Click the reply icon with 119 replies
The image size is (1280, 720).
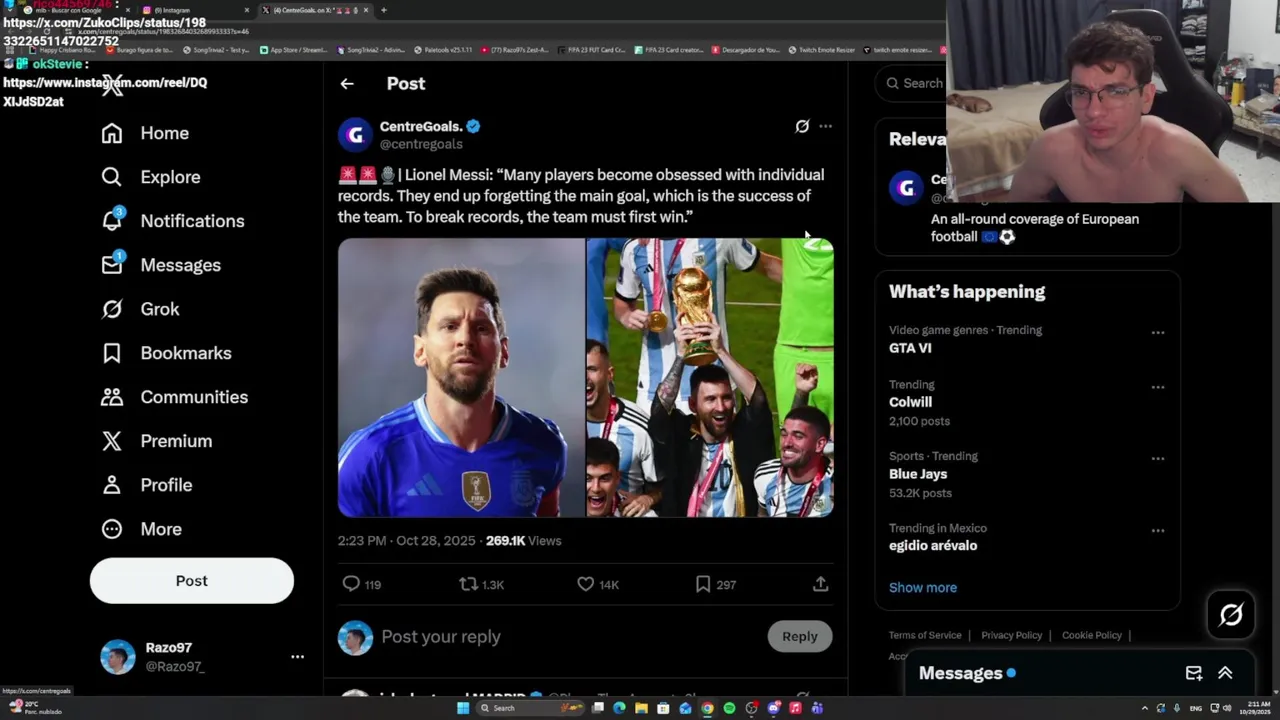[351, 584]
